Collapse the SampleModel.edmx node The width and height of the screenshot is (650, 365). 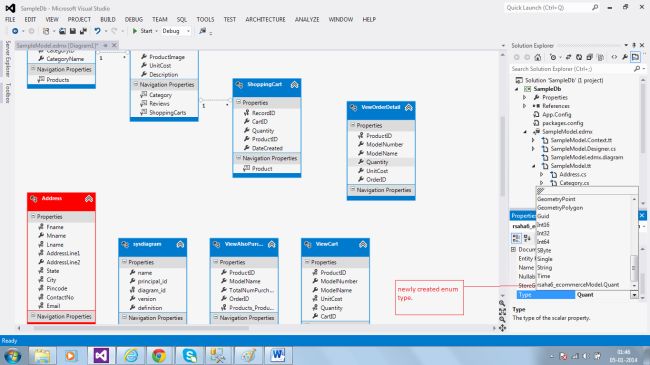click(x=525, y=132)
